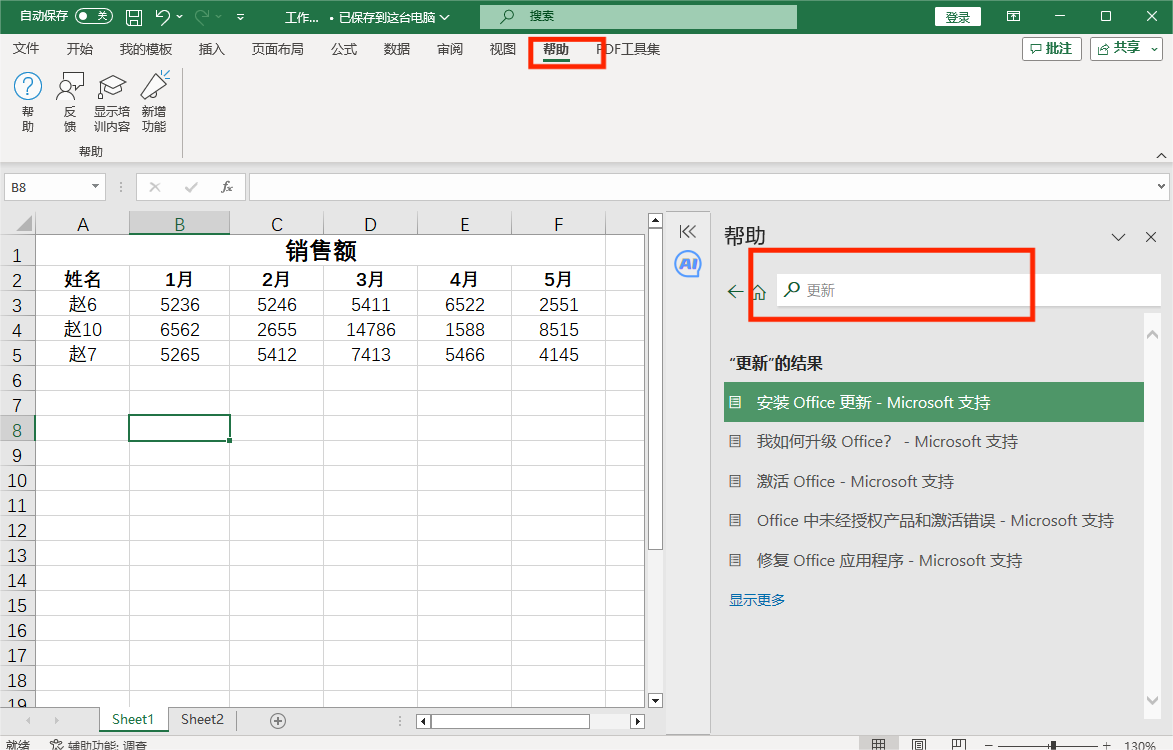Open the Feedback icon in ribbon
This screenshot has height=750, width=1173.
point(70,88)
